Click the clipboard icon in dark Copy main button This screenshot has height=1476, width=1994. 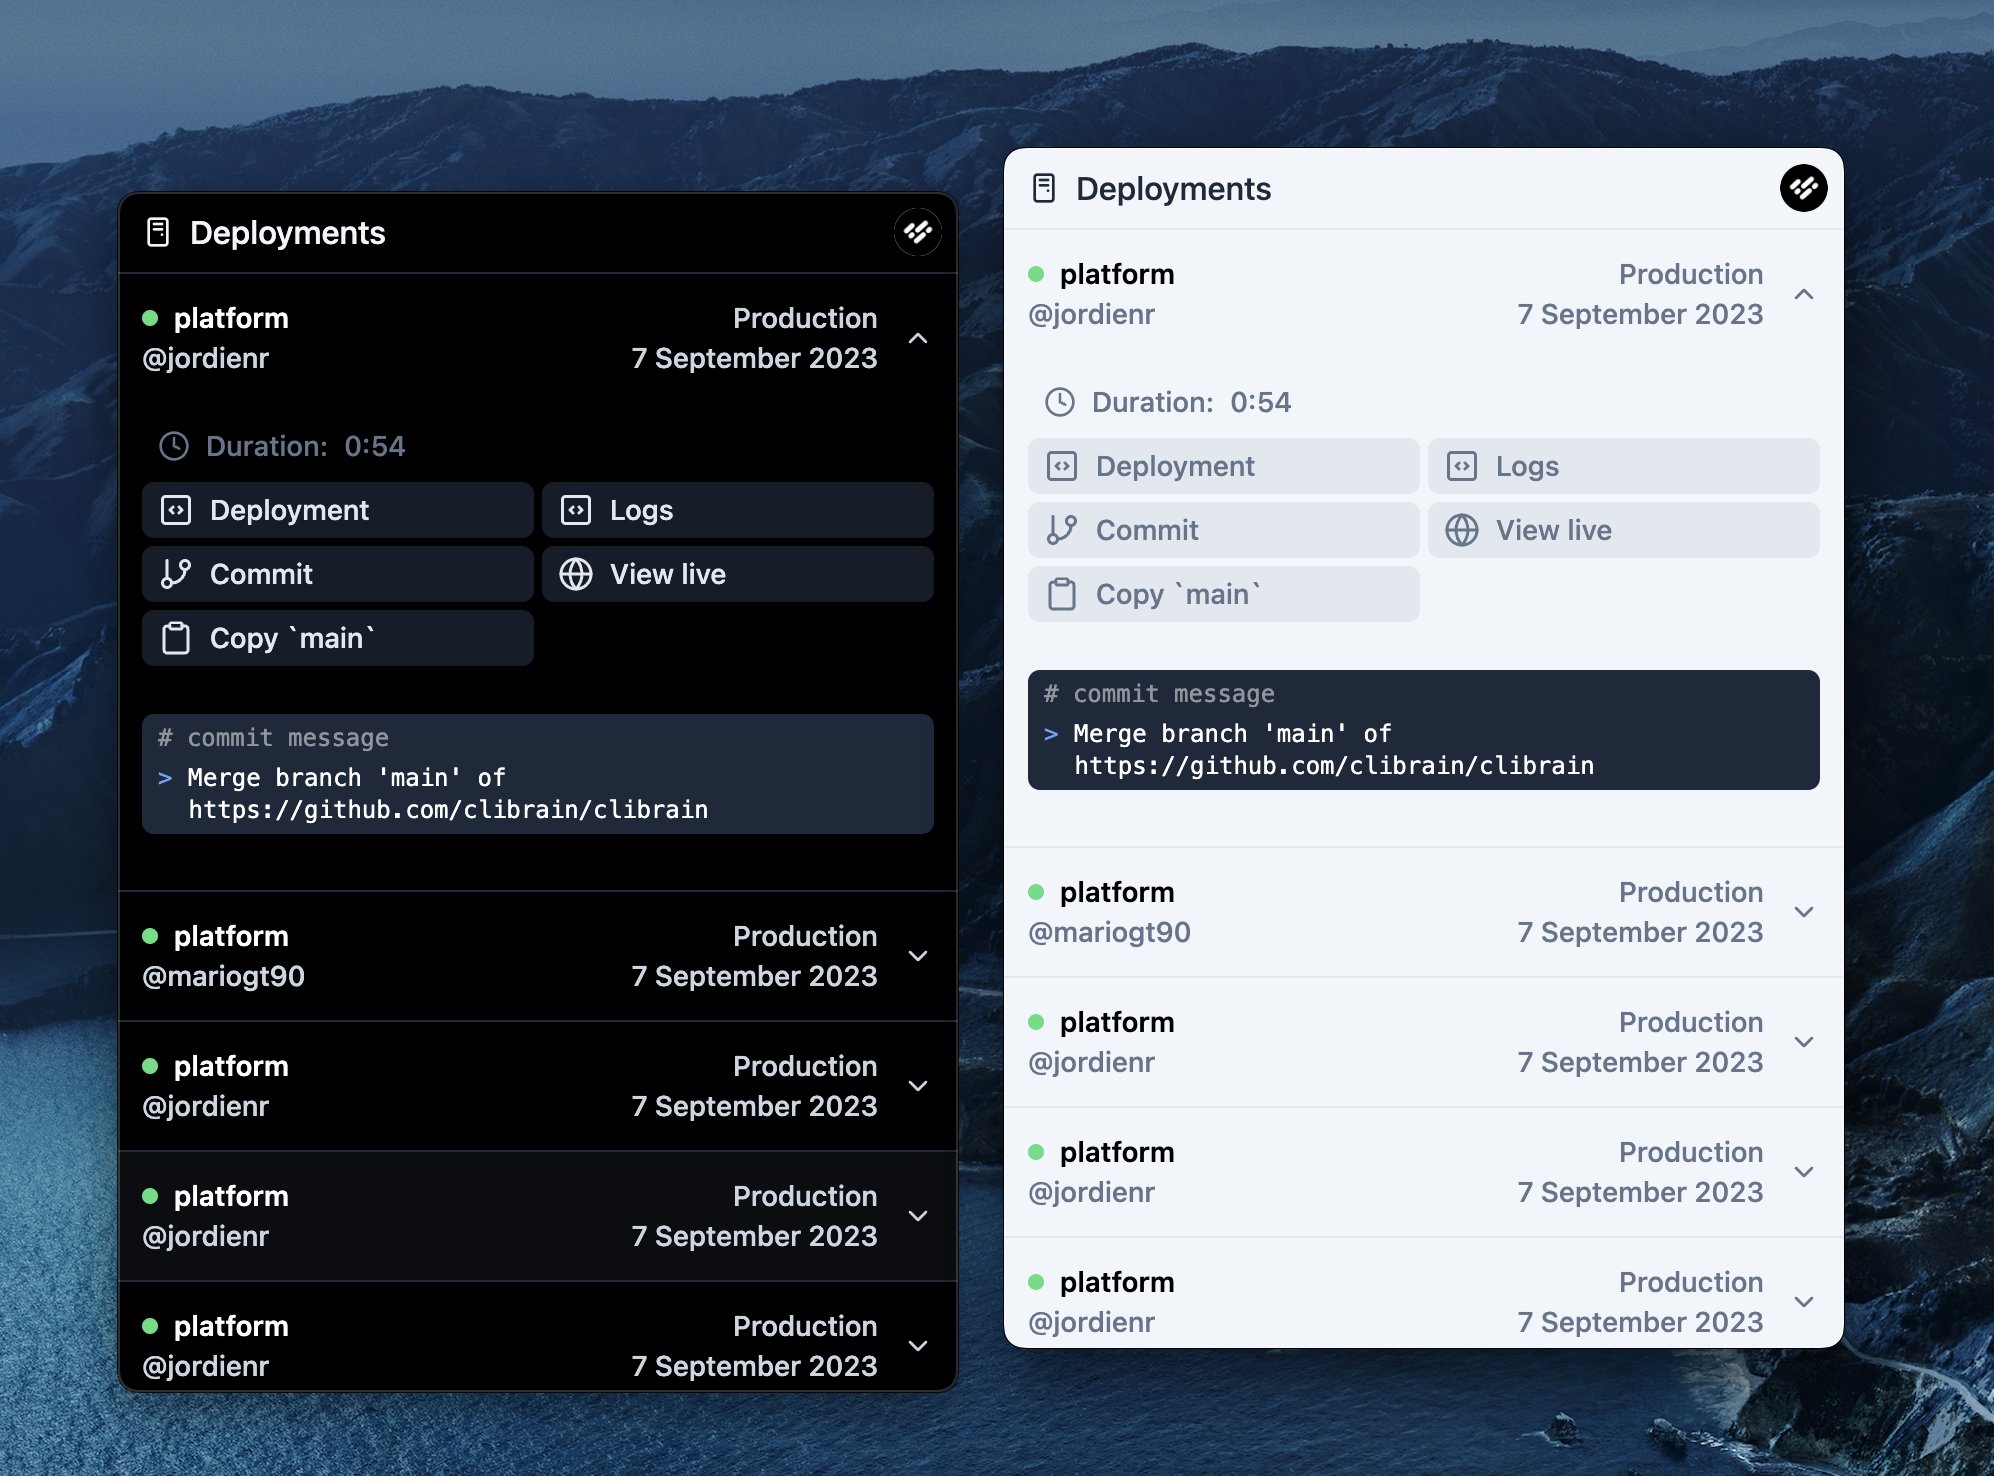coord(176,638)
